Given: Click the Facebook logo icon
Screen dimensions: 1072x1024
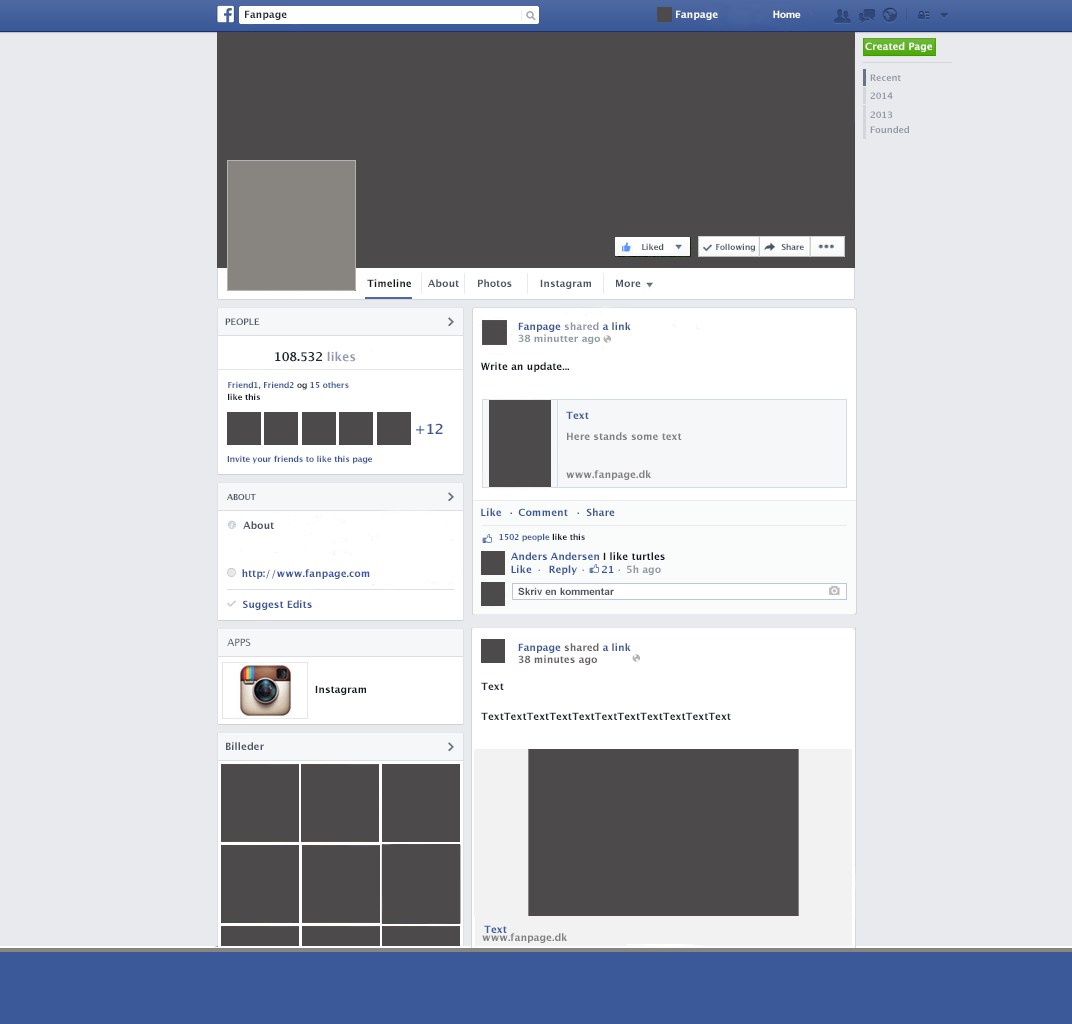Looking at the screenshot, I should [x=226, y=14].
